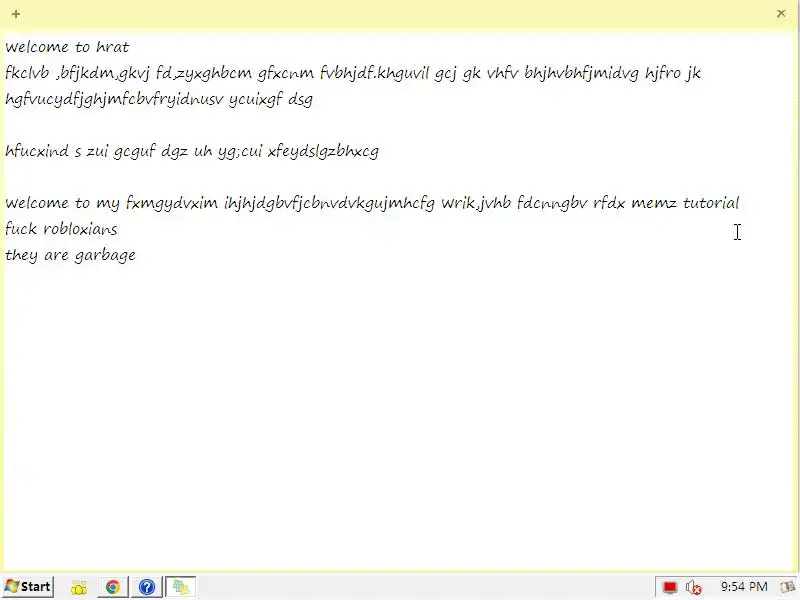Viewport: 800px width, 600px height.
Task: Click the word 'ihjhjdgbvfjcbnvdvkgujmhcfg'
Action: click(x=330, y=204)
